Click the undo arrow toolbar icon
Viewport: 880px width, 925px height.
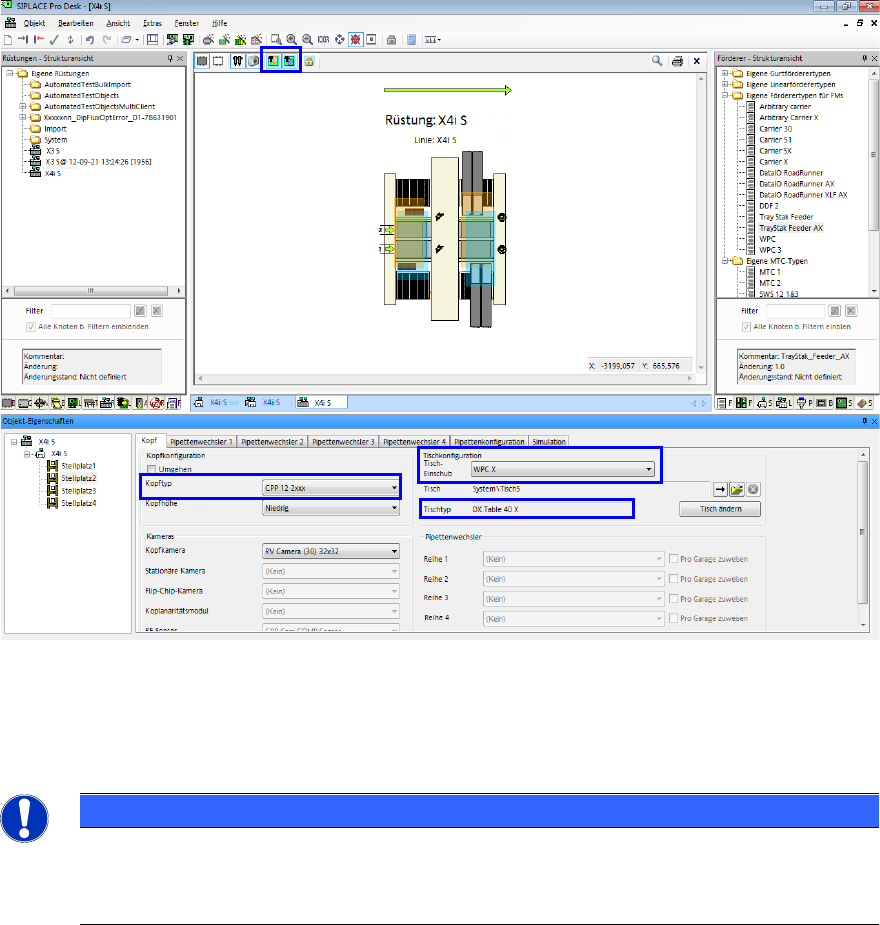(90, 40)
